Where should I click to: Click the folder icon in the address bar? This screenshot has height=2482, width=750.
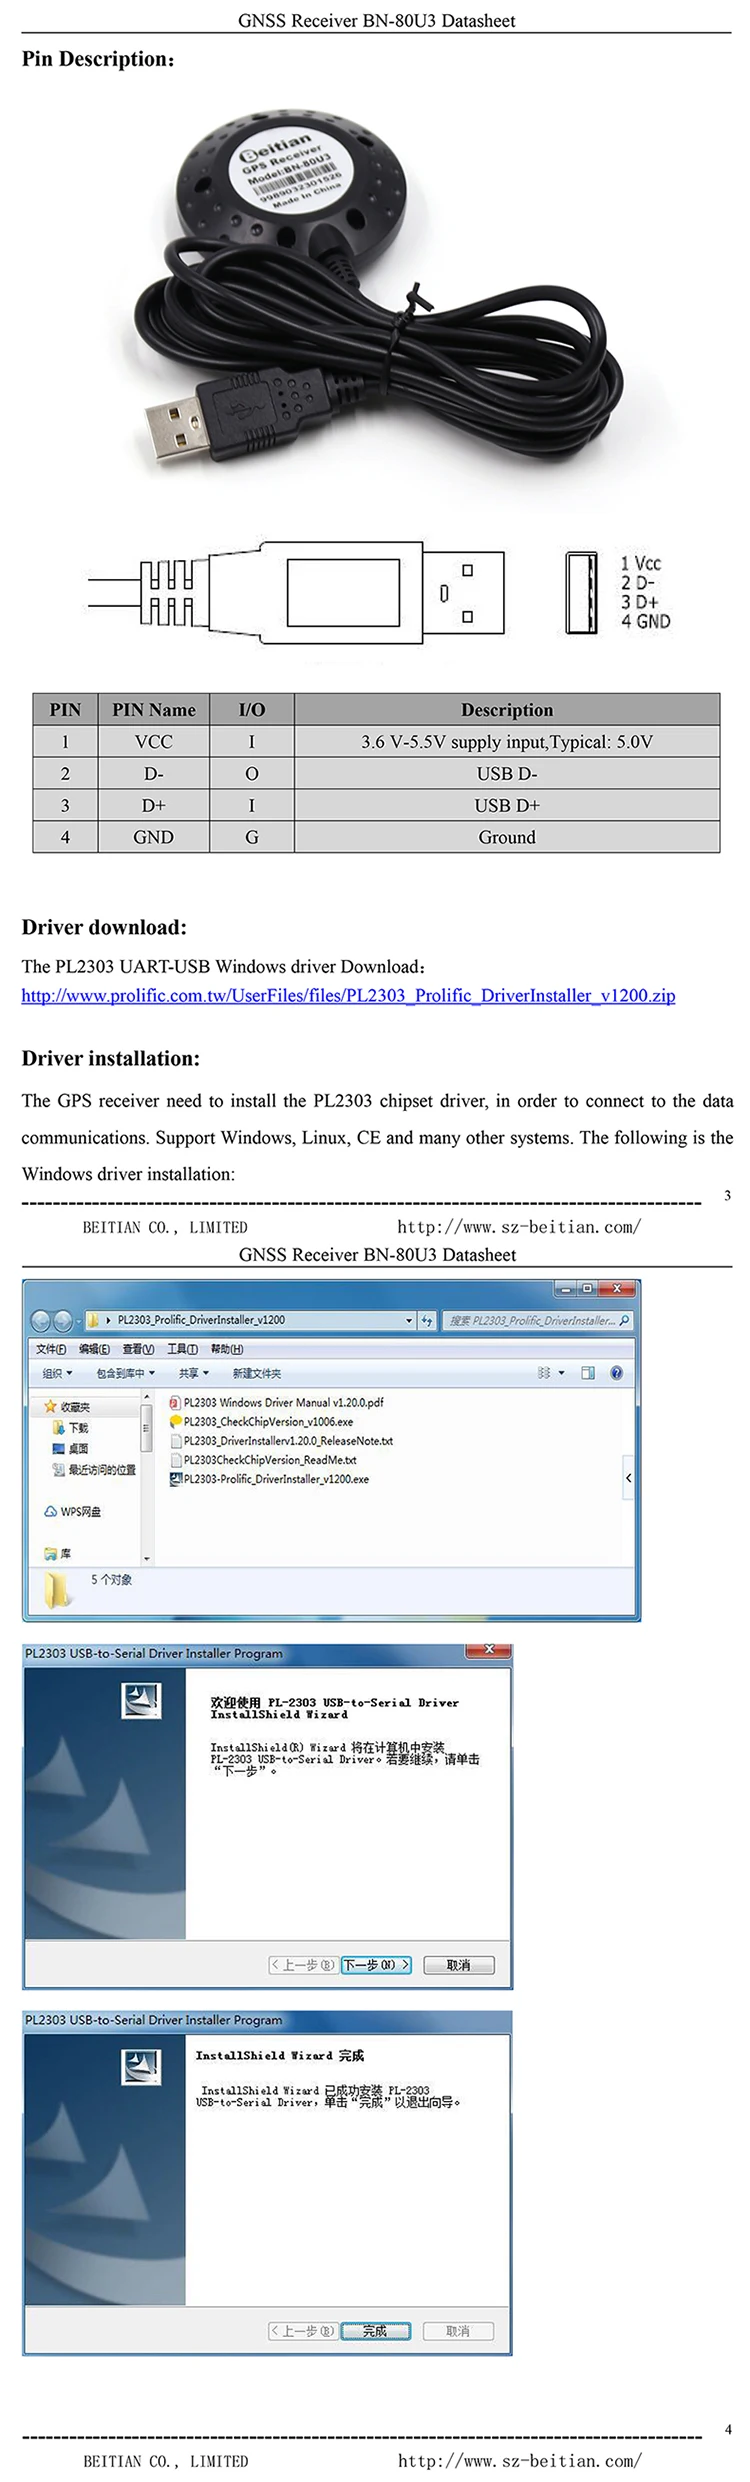coord(93,1320)
